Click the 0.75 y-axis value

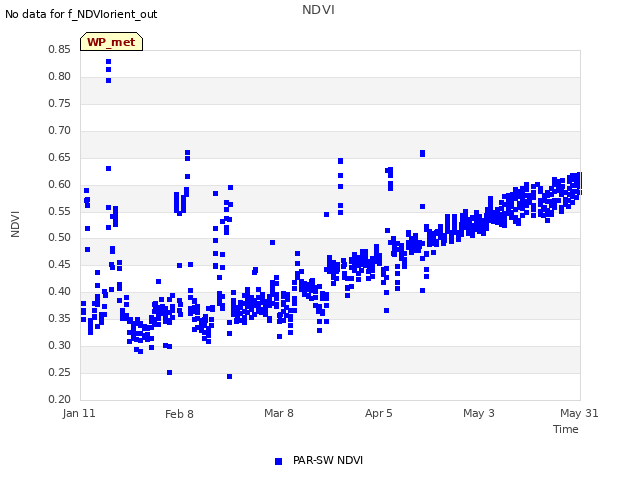click(60, 103)
